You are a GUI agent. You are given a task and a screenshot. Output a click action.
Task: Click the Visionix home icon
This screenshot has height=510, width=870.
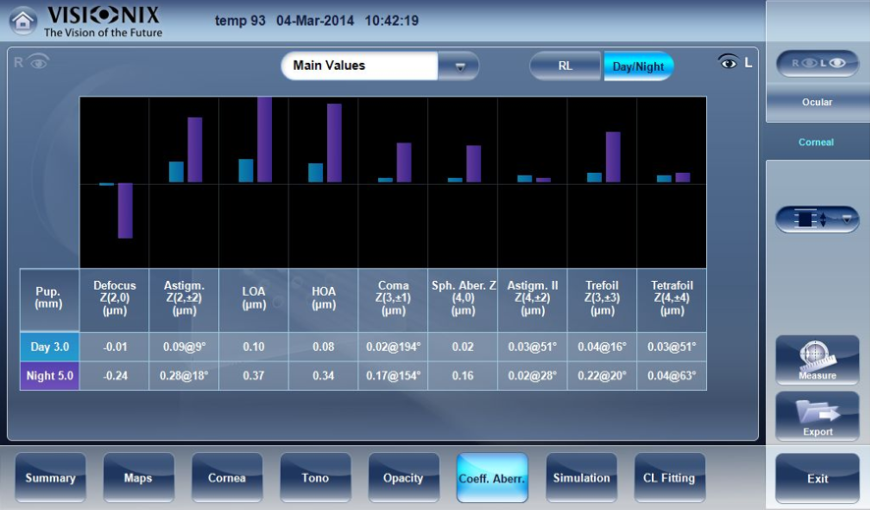coord(23,20)
